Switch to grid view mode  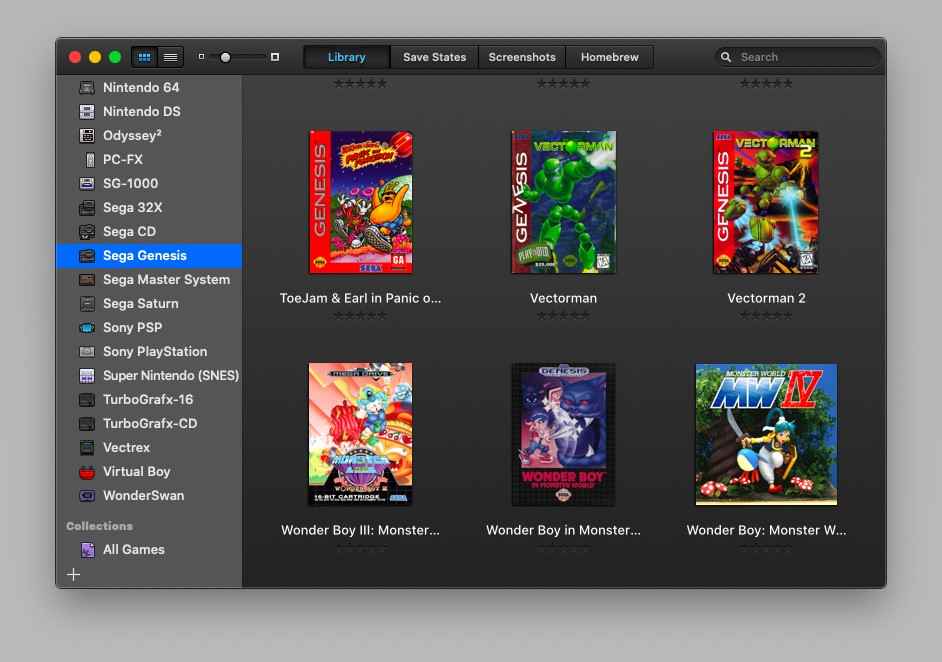click(x=144, y=57)
